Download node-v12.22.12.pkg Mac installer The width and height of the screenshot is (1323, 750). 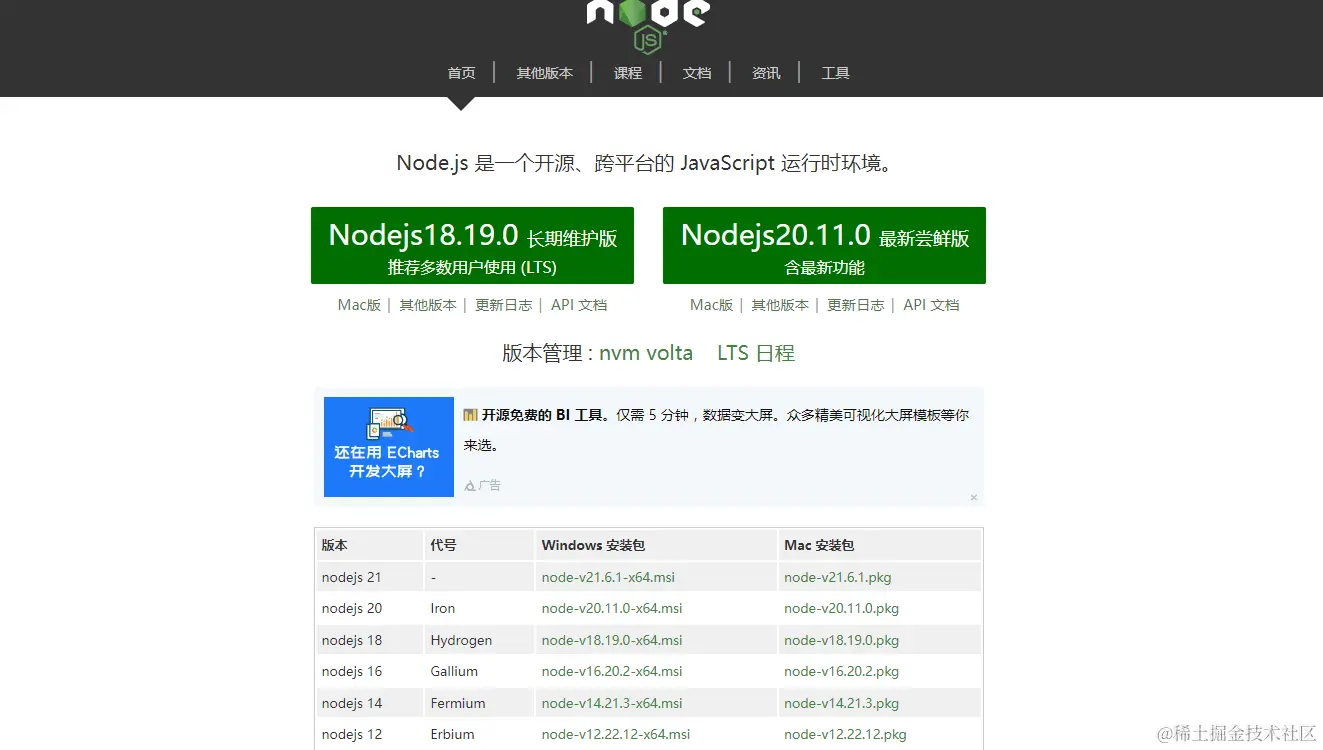click(x=845, y=734)
